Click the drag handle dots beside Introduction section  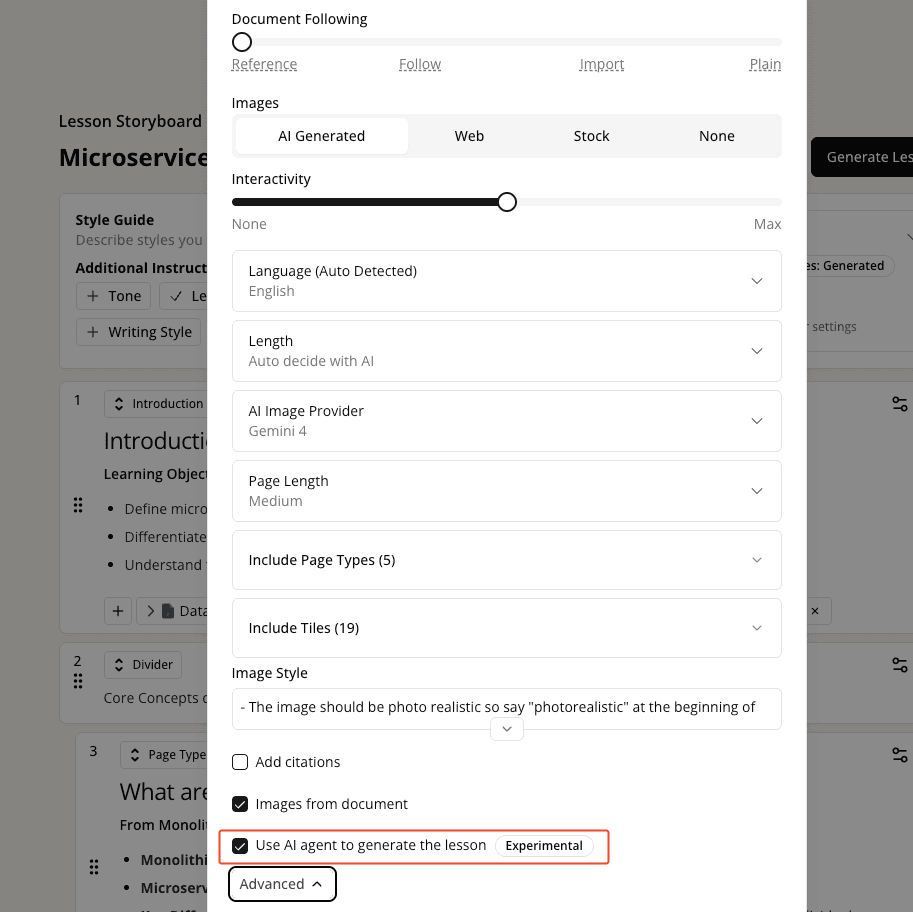pos(78,505)
